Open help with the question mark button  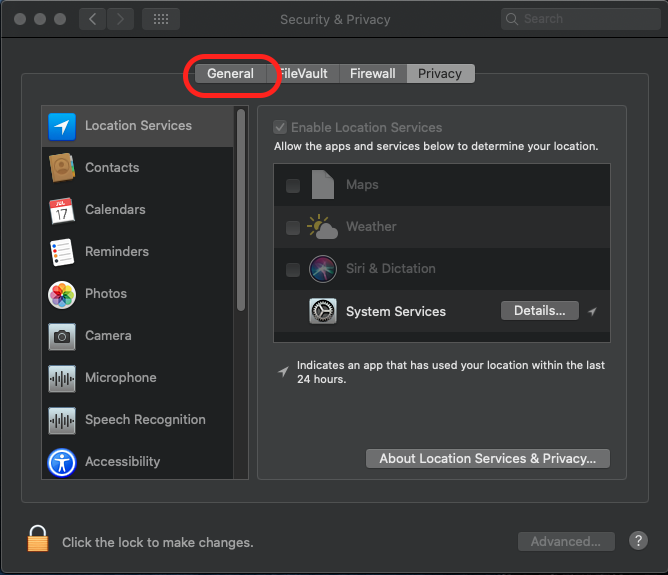click(638, 541)
